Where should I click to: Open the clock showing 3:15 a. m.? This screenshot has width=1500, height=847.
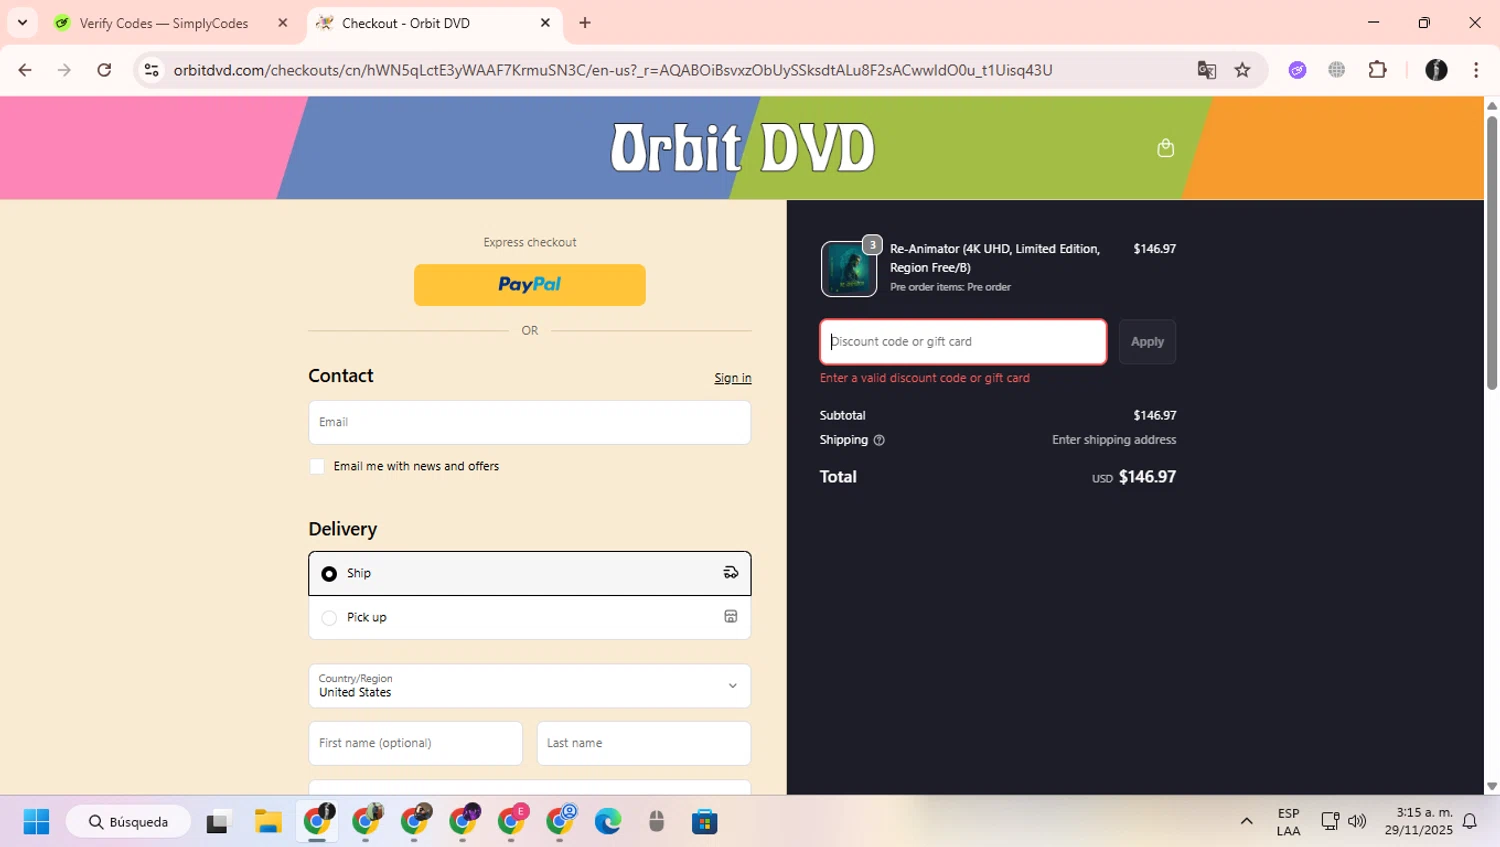pos(1419,822)
